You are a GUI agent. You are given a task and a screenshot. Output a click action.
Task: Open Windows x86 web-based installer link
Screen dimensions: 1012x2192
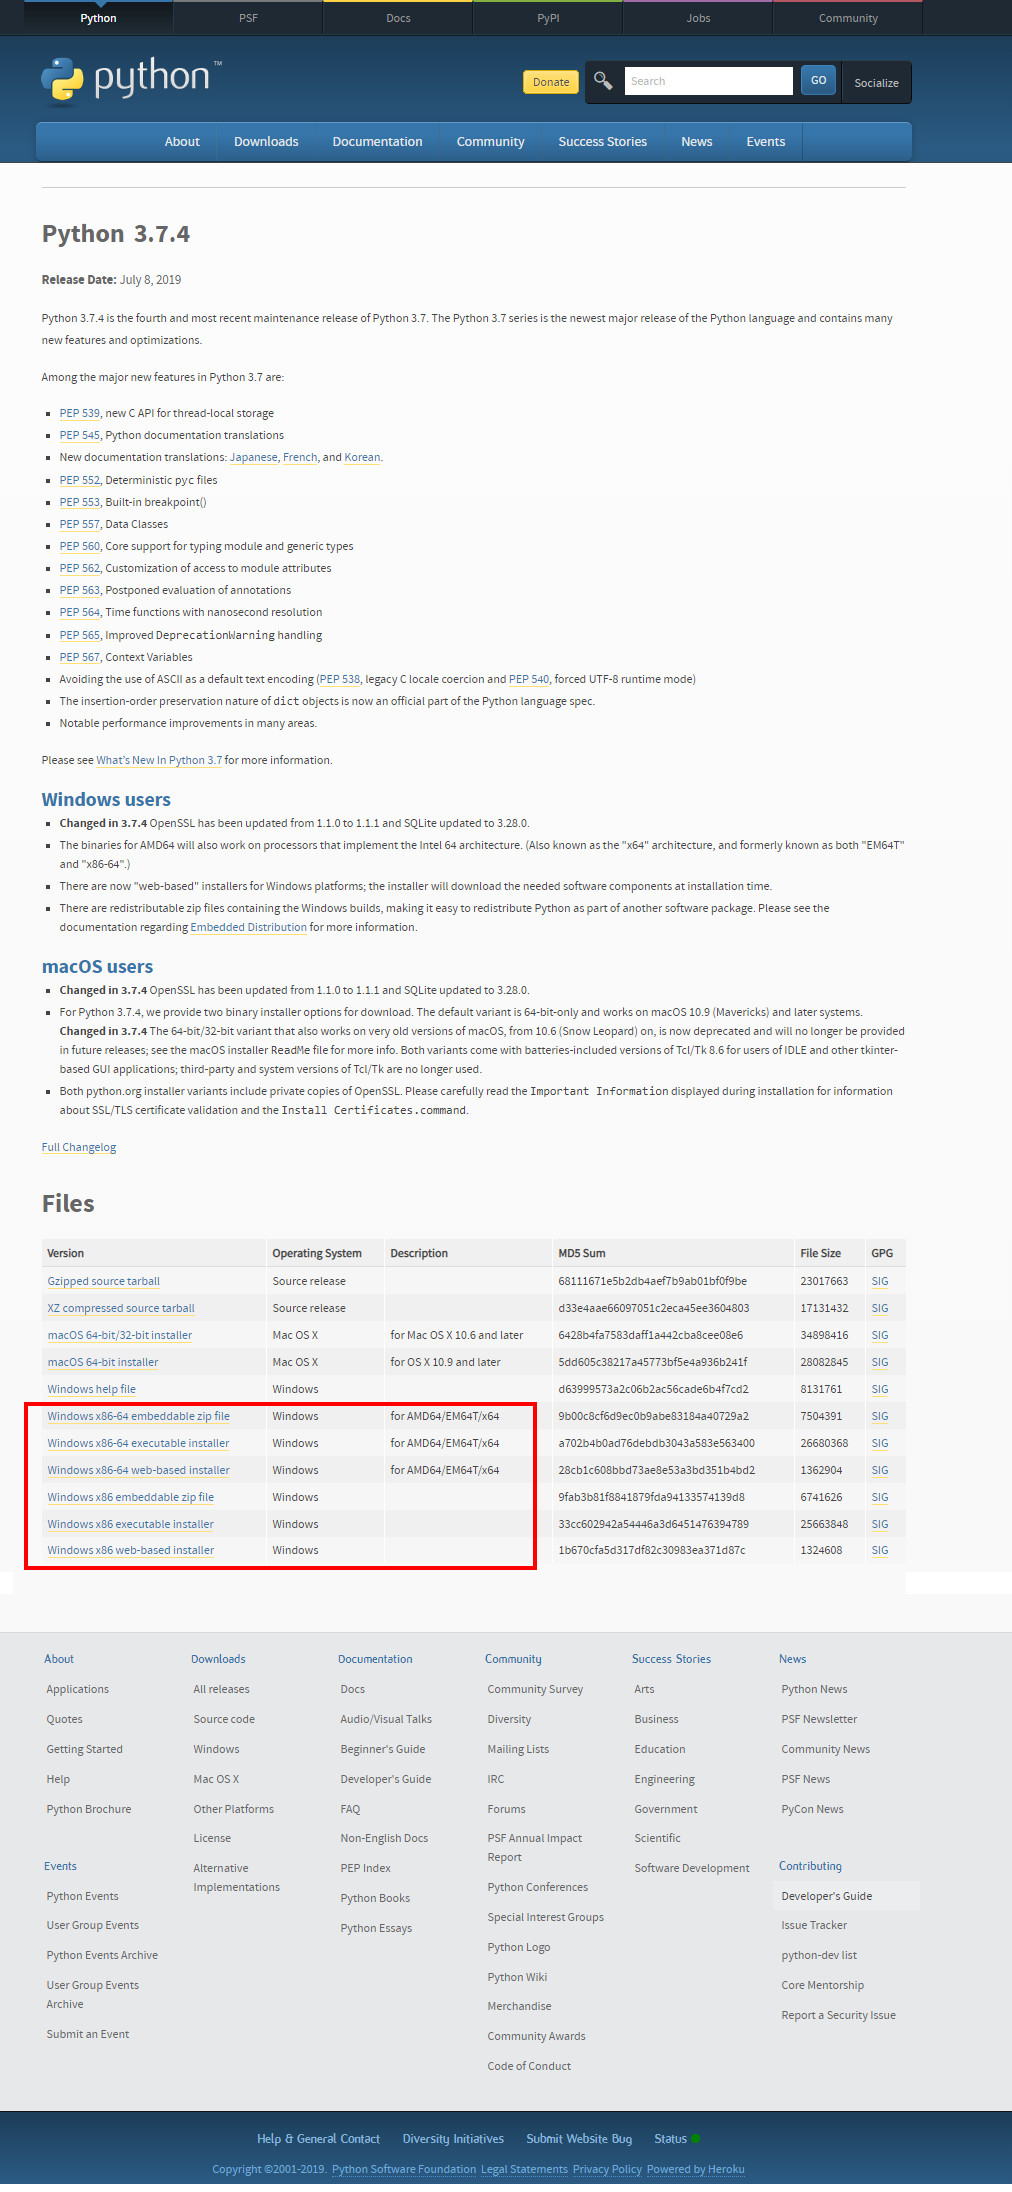tap(131, 1550)
